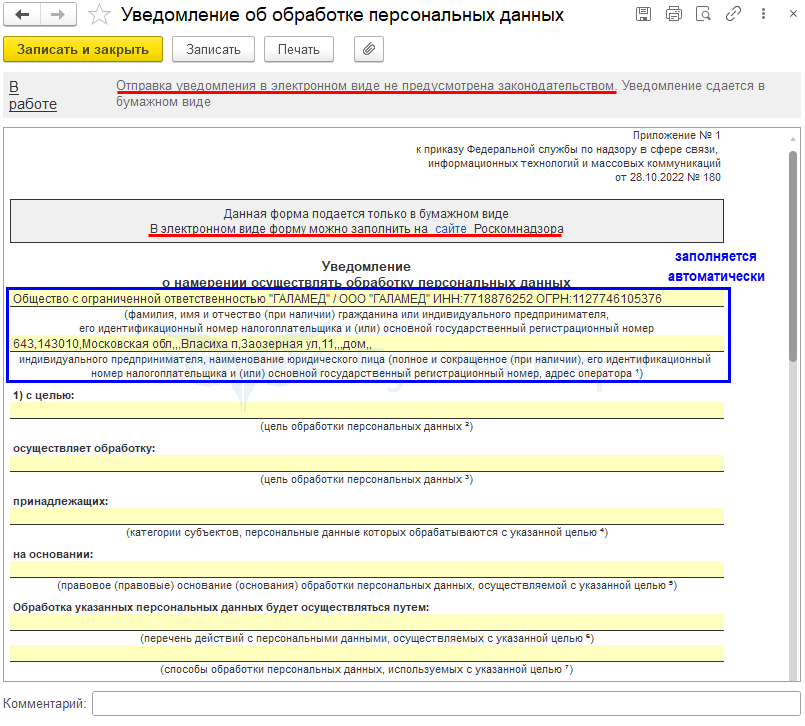Click the 'Комментарий' input field
805x726 pixels.
(x=446, y=703)
